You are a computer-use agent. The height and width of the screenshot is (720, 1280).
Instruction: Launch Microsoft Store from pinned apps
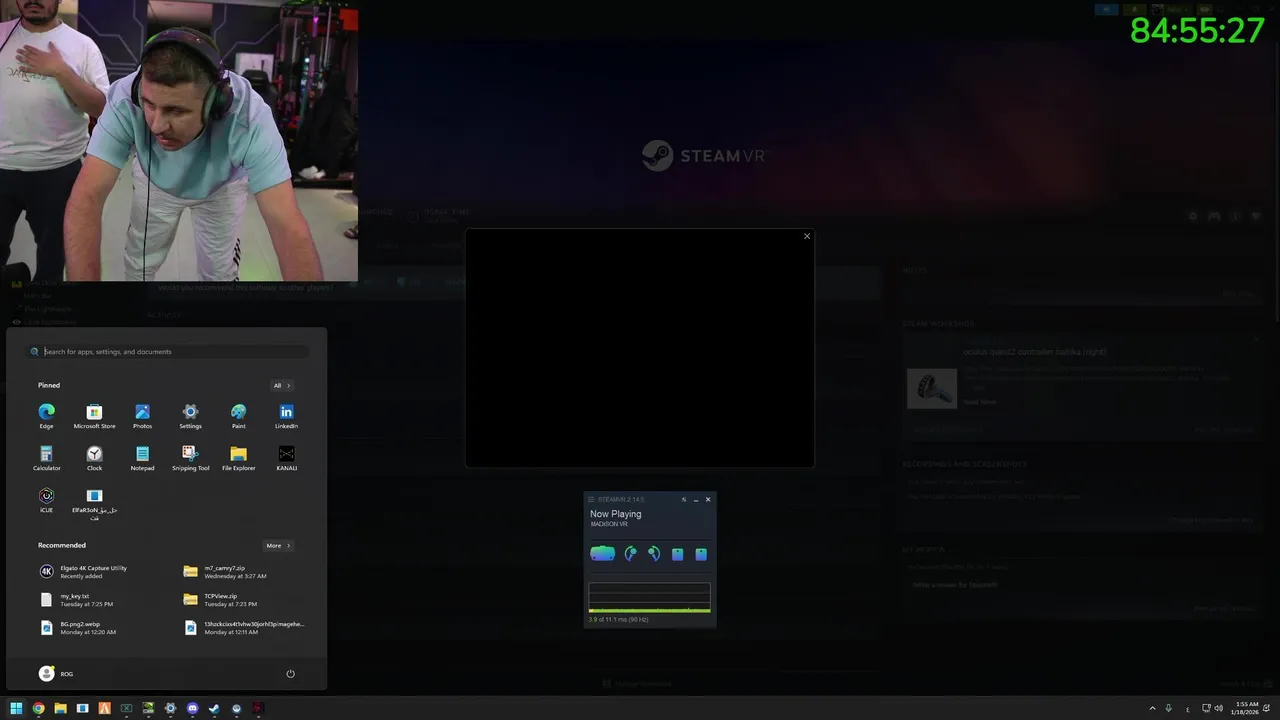tap(94, 416)
